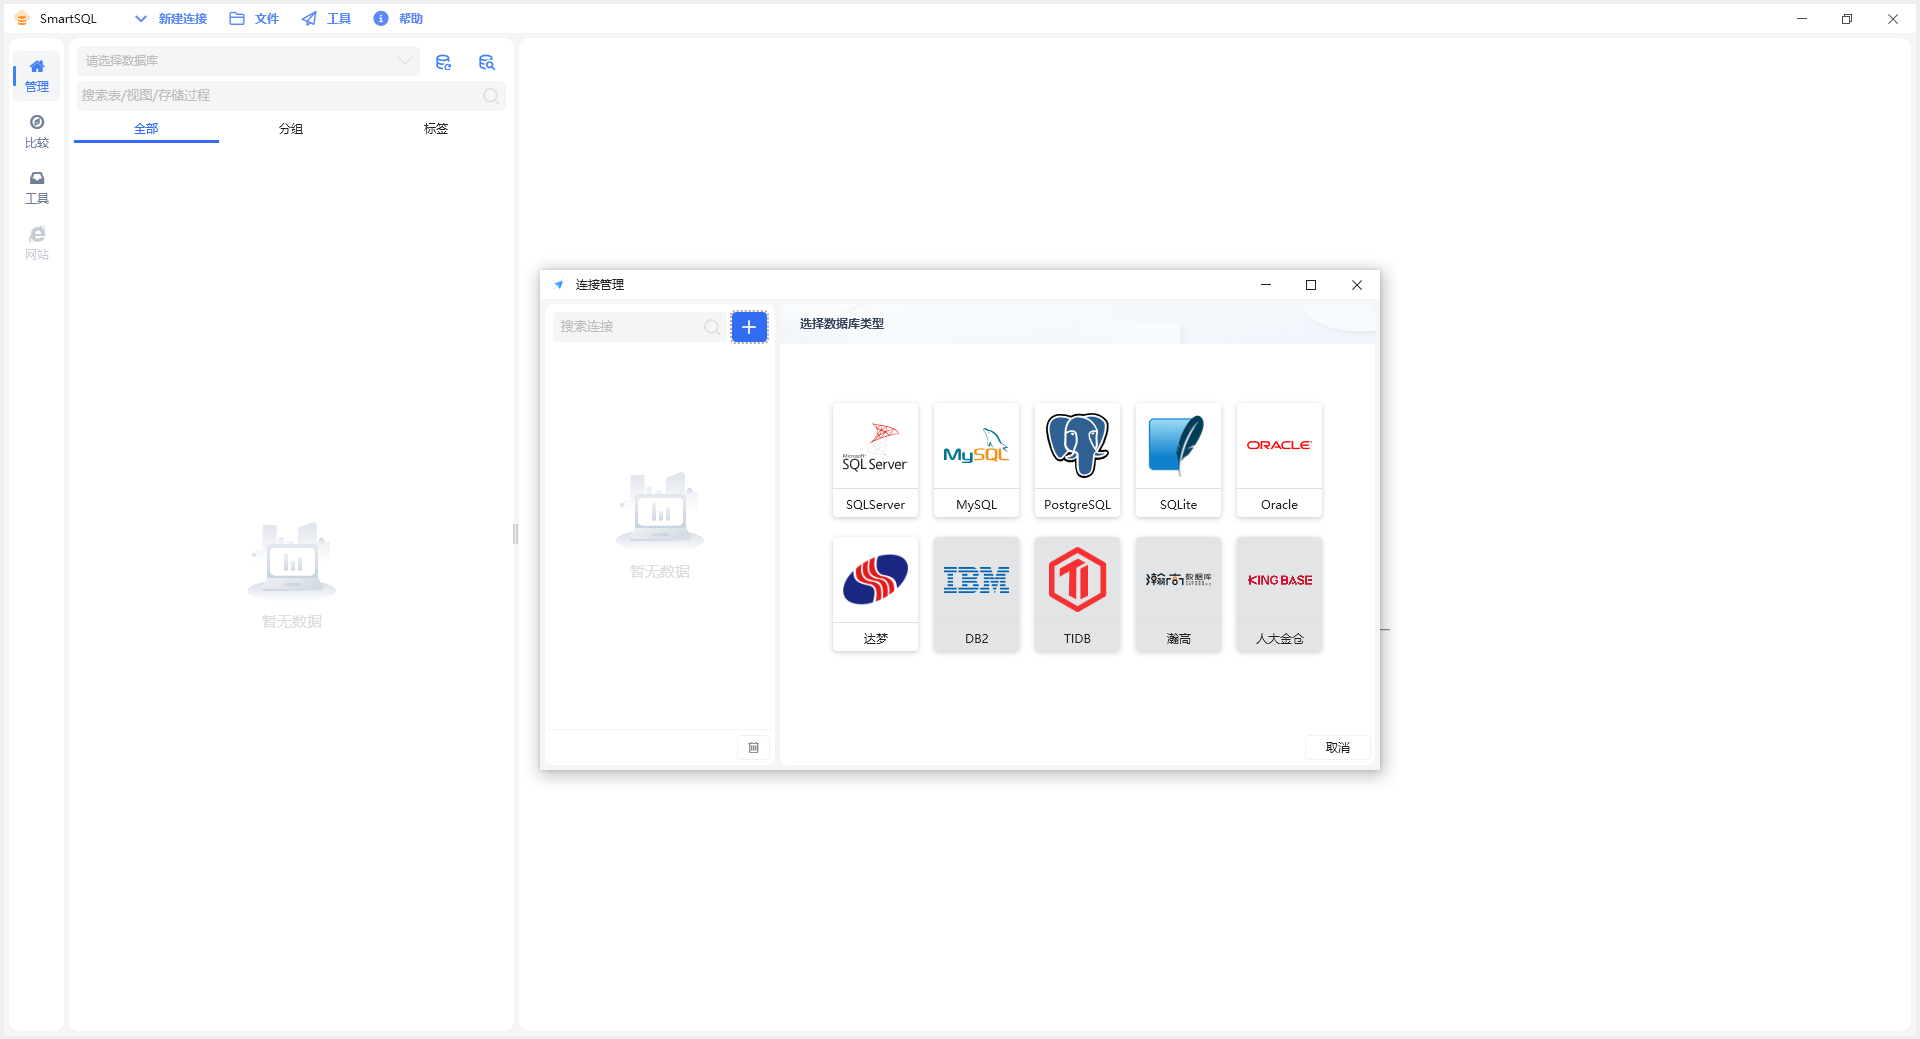The height and width of the screenshot is (1039, 1920).
Task: Focus the 搜索表/视图/存储过程 search field
Action: pos(291,96)
